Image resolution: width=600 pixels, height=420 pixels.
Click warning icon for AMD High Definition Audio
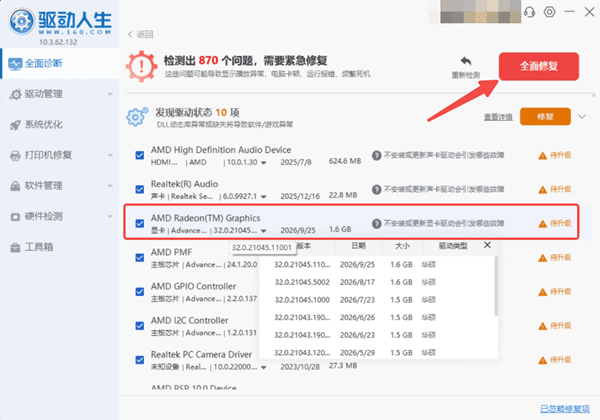pos(543,156)
